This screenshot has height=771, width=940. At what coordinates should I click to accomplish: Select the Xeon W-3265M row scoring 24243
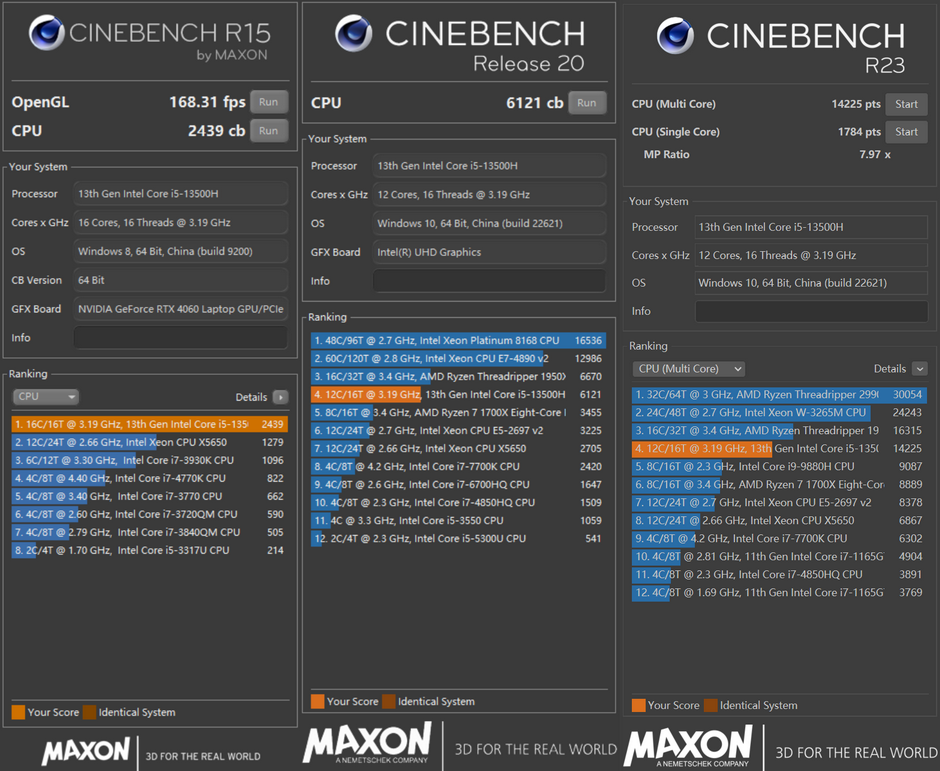[x=779, y=412]
